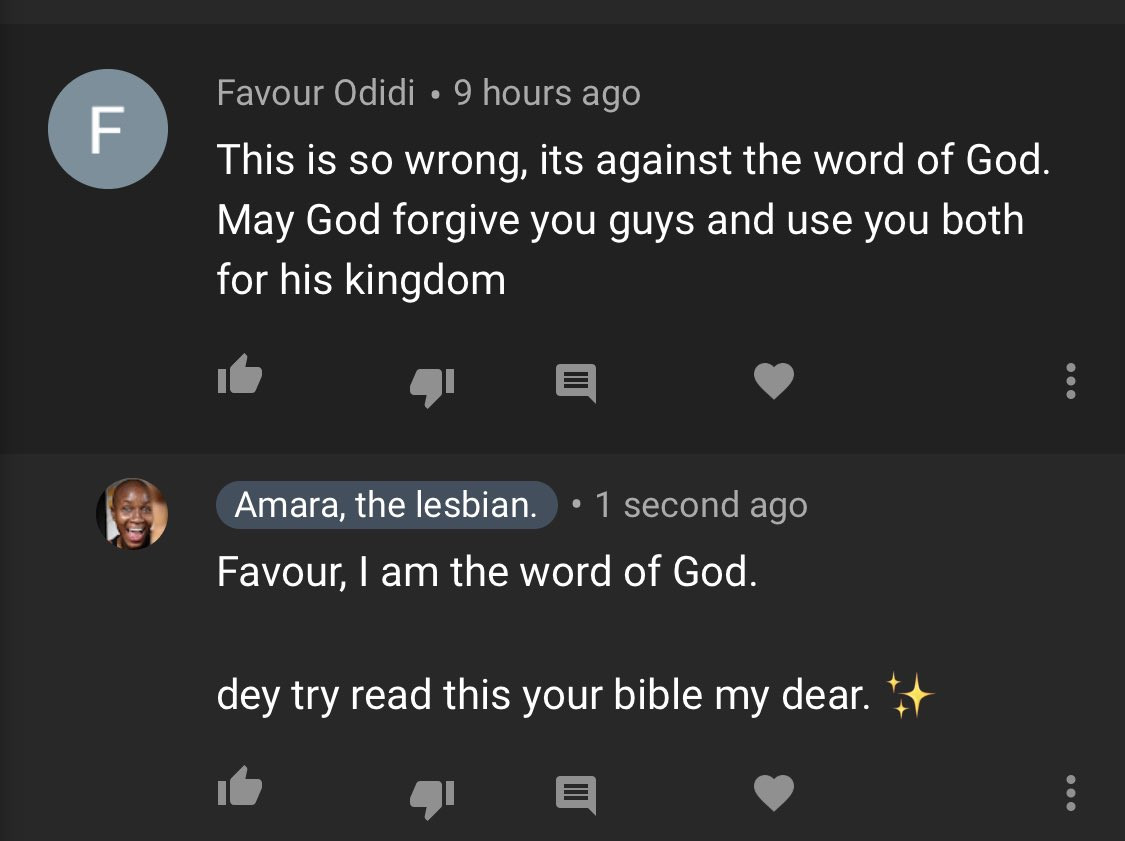This screenshot has width=1125, height=841.
Task: Open the reply icon under Amara's reply
Action: [x=576, y=795]
